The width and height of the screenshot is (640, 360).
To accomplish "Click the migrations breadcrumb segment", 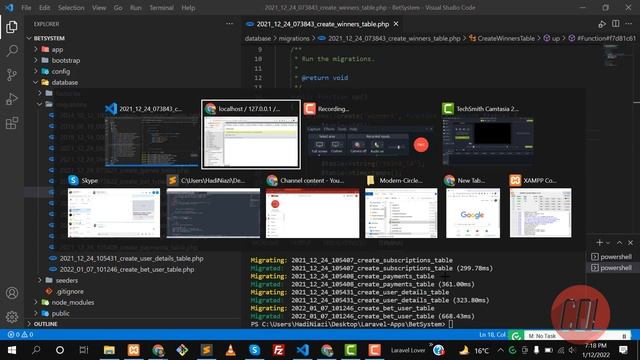I will point(294,38).
